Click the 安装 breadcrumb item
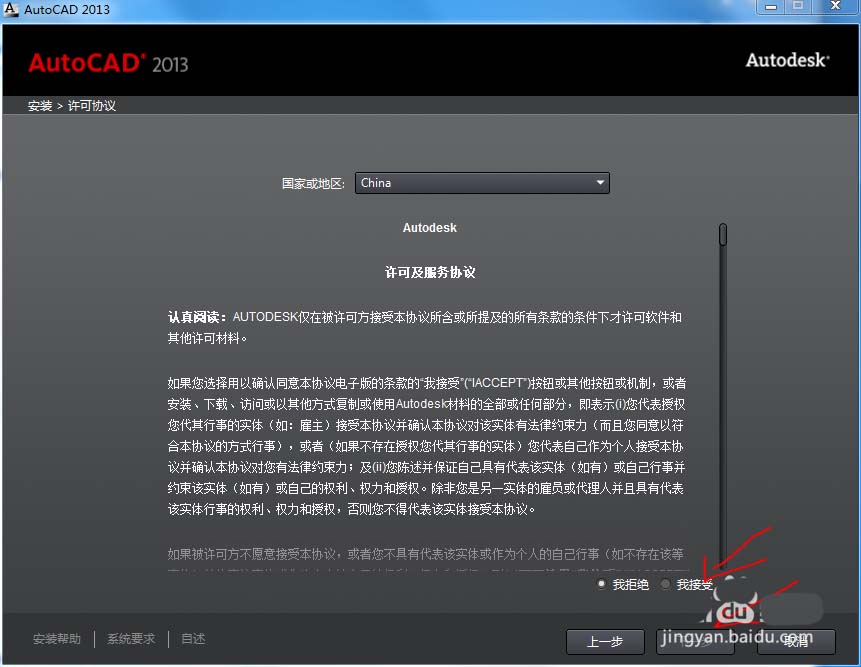The width and height of the screenshot is (861, 667). pyautogui.click(x=40, y=105)
